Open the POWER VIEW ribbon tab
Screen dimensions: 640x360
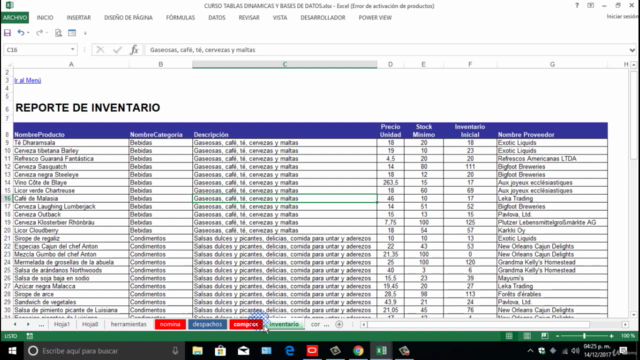coord(375,18)
